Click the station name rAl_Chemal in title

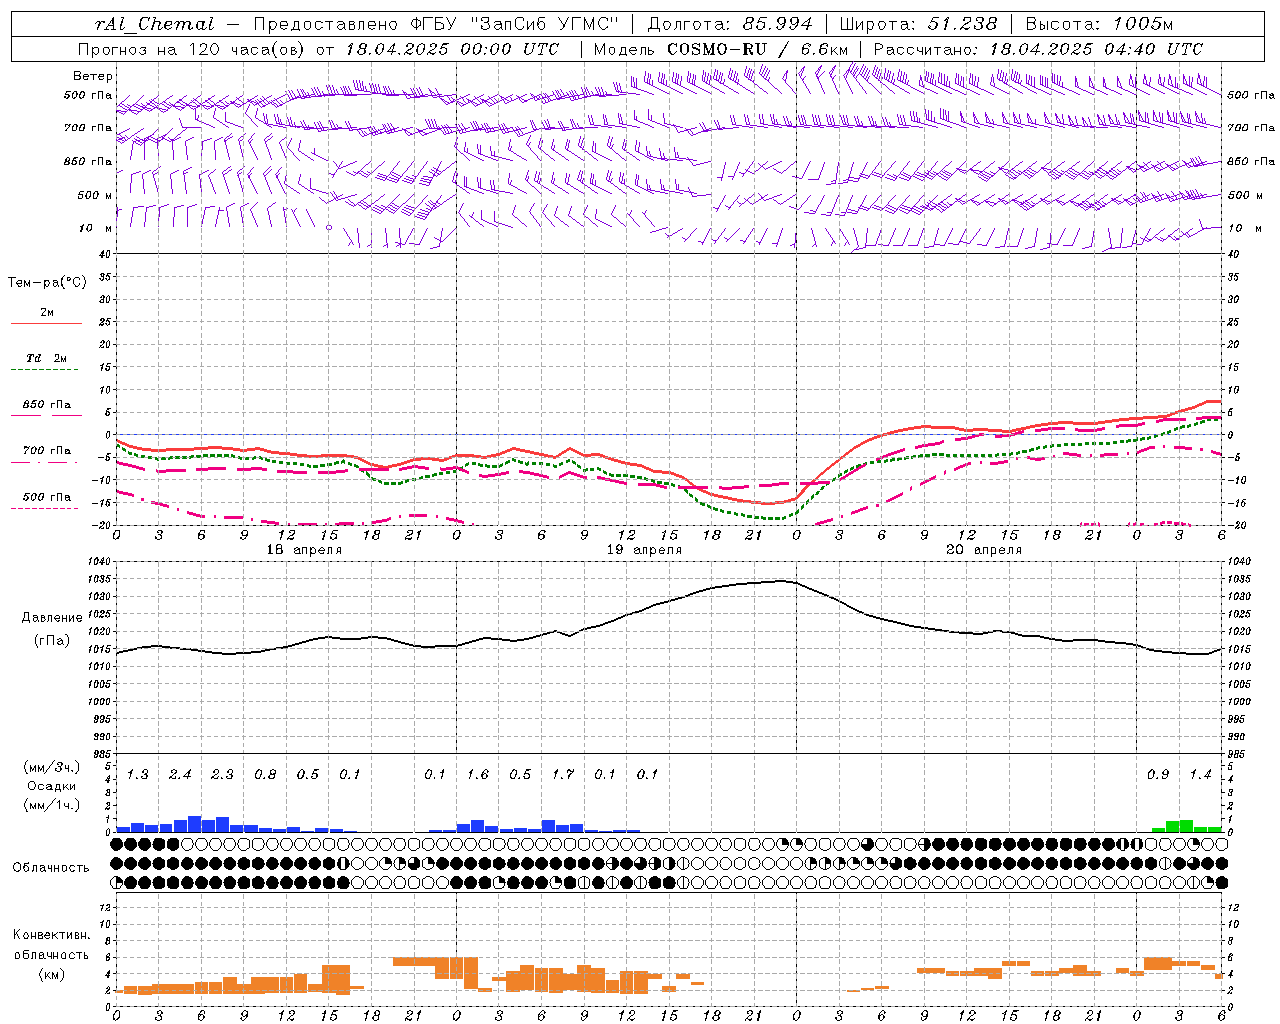point(154,24)
